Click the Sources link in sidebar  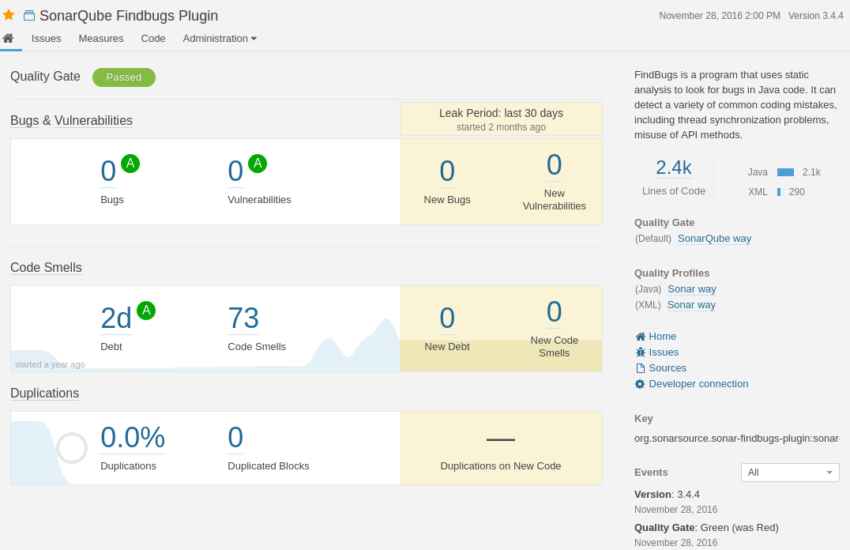tap(667, 368)
